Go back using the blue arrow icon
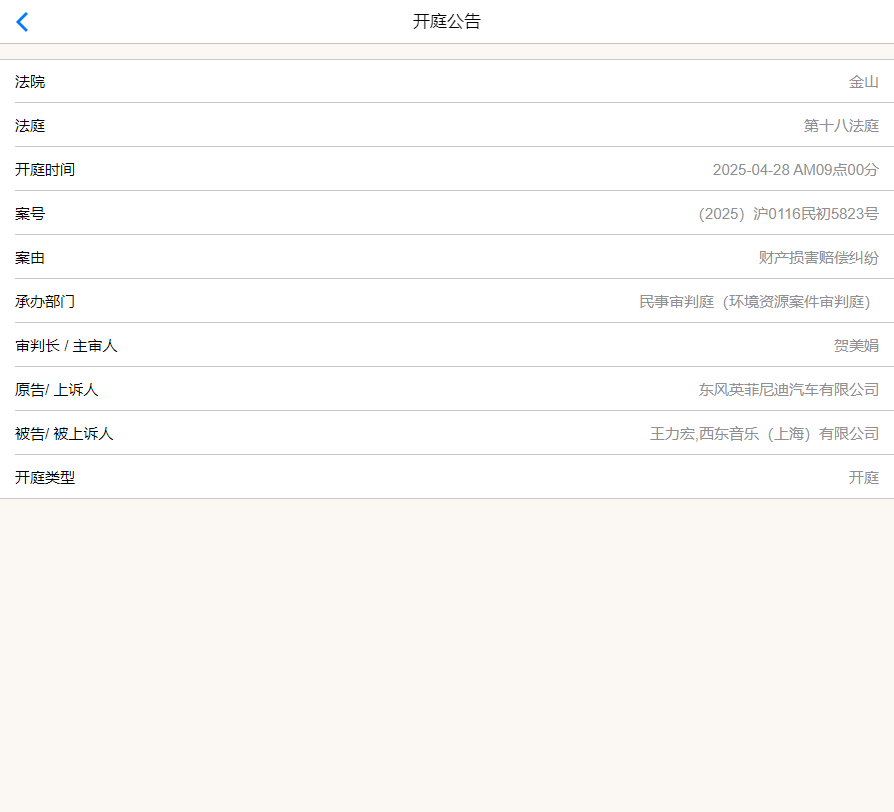Viewport: 894px width, 812px height. [22, 22]
